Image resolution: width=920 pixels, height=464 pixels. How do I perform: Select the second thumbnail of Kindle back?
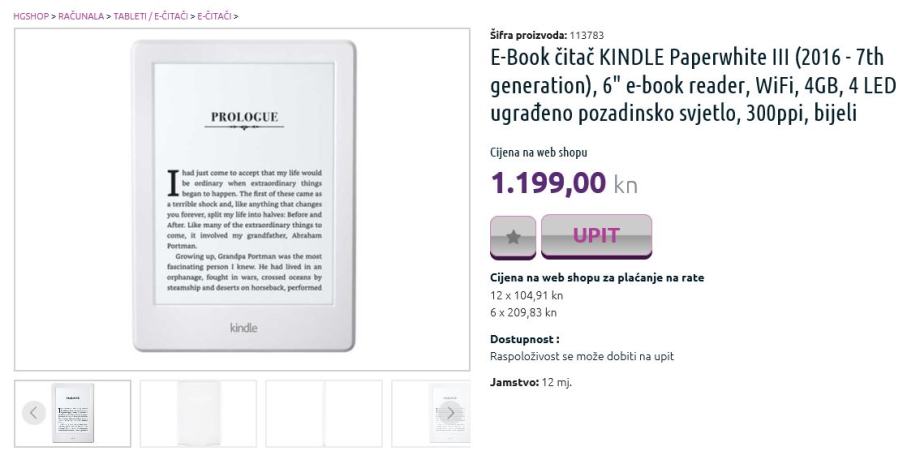pyautogui.click(x=198, y=414)
